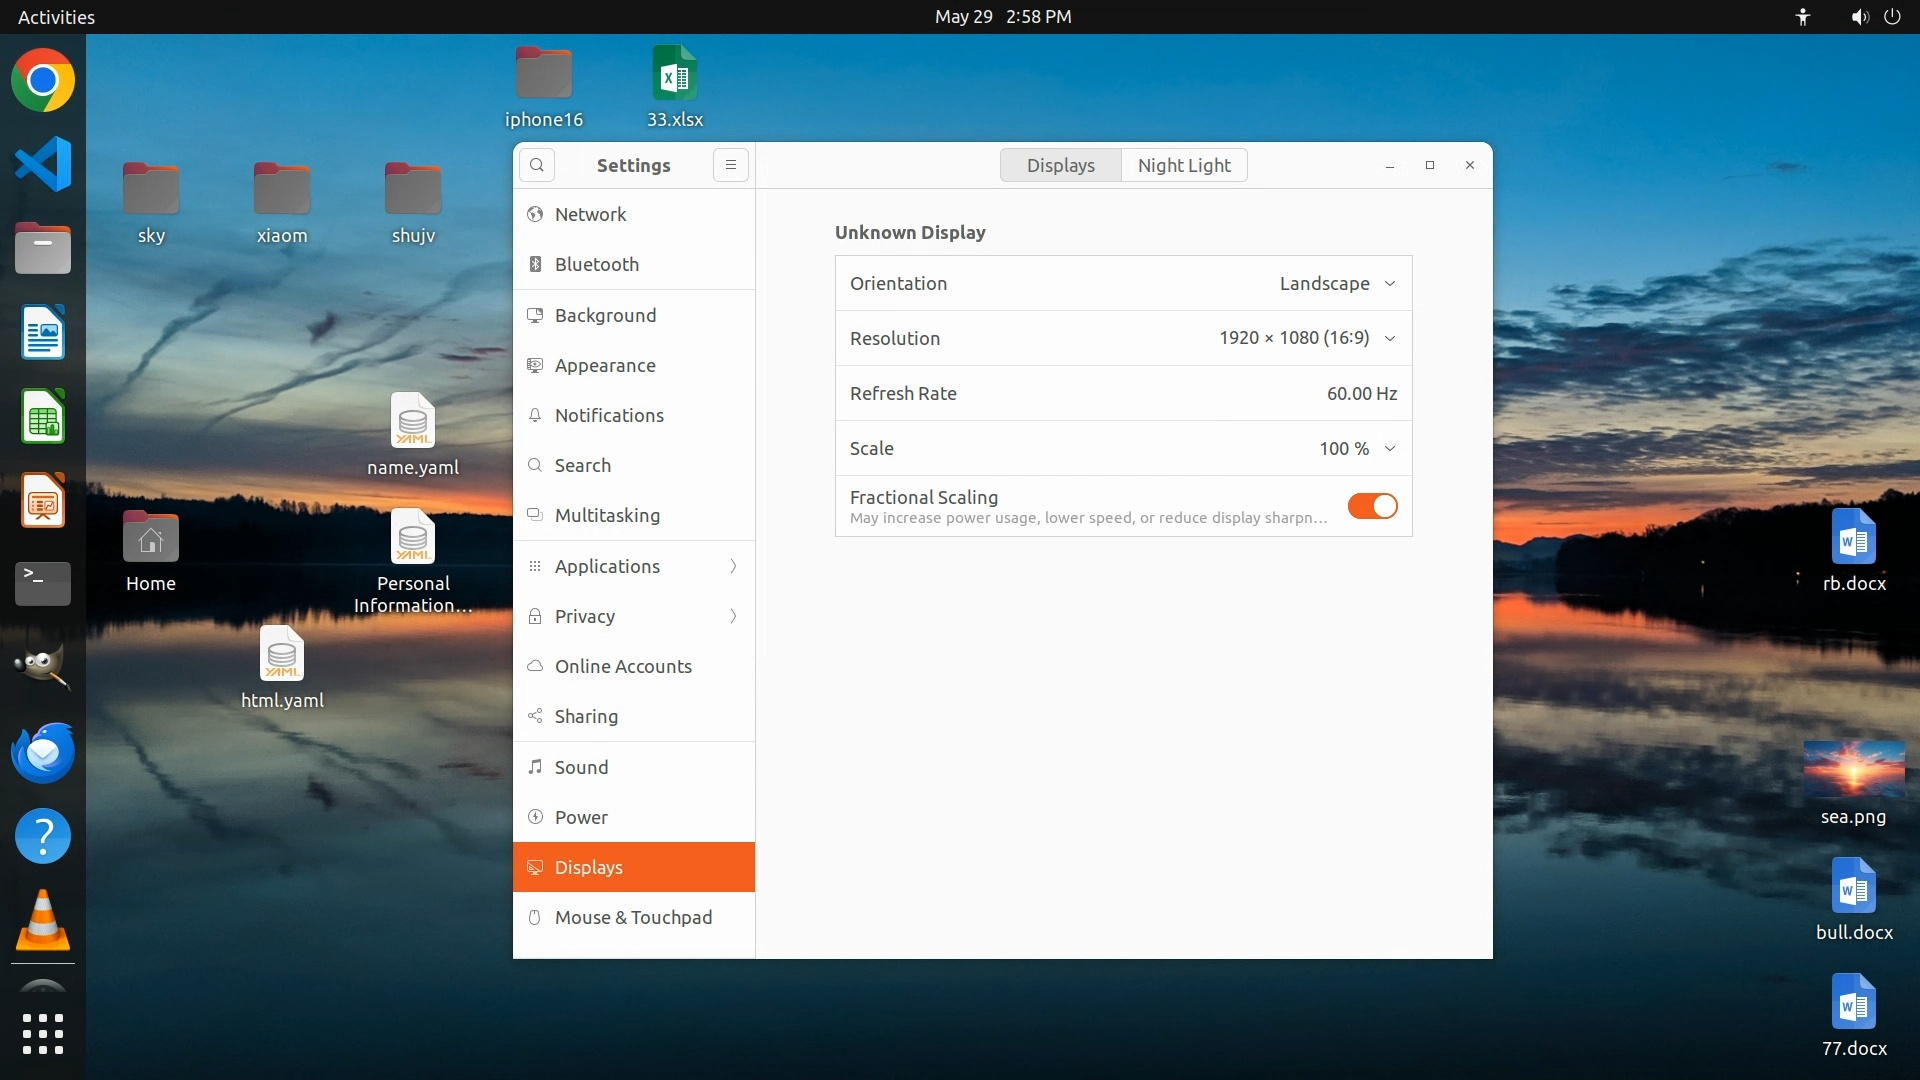Open Visual Studio Code from dock
The height and width of the screenshot is (1080, 1920).
[43, 164]
